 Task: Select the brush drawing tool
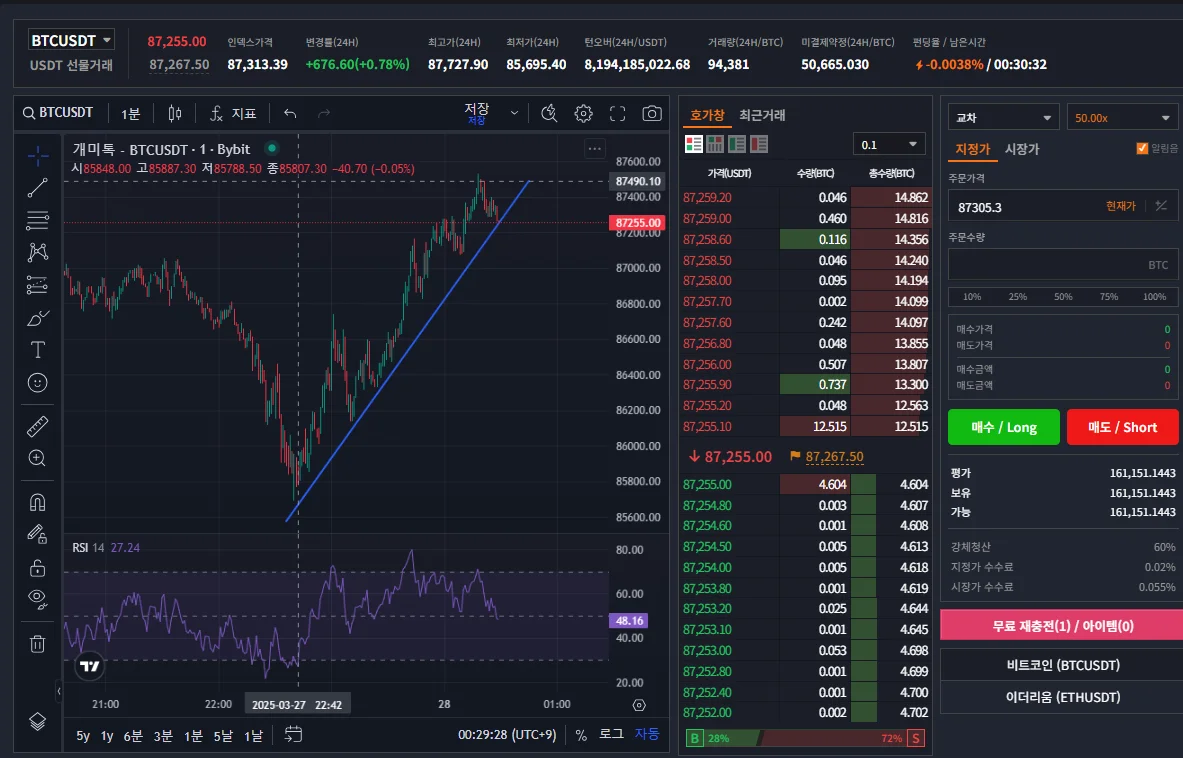tap(37, 318)
